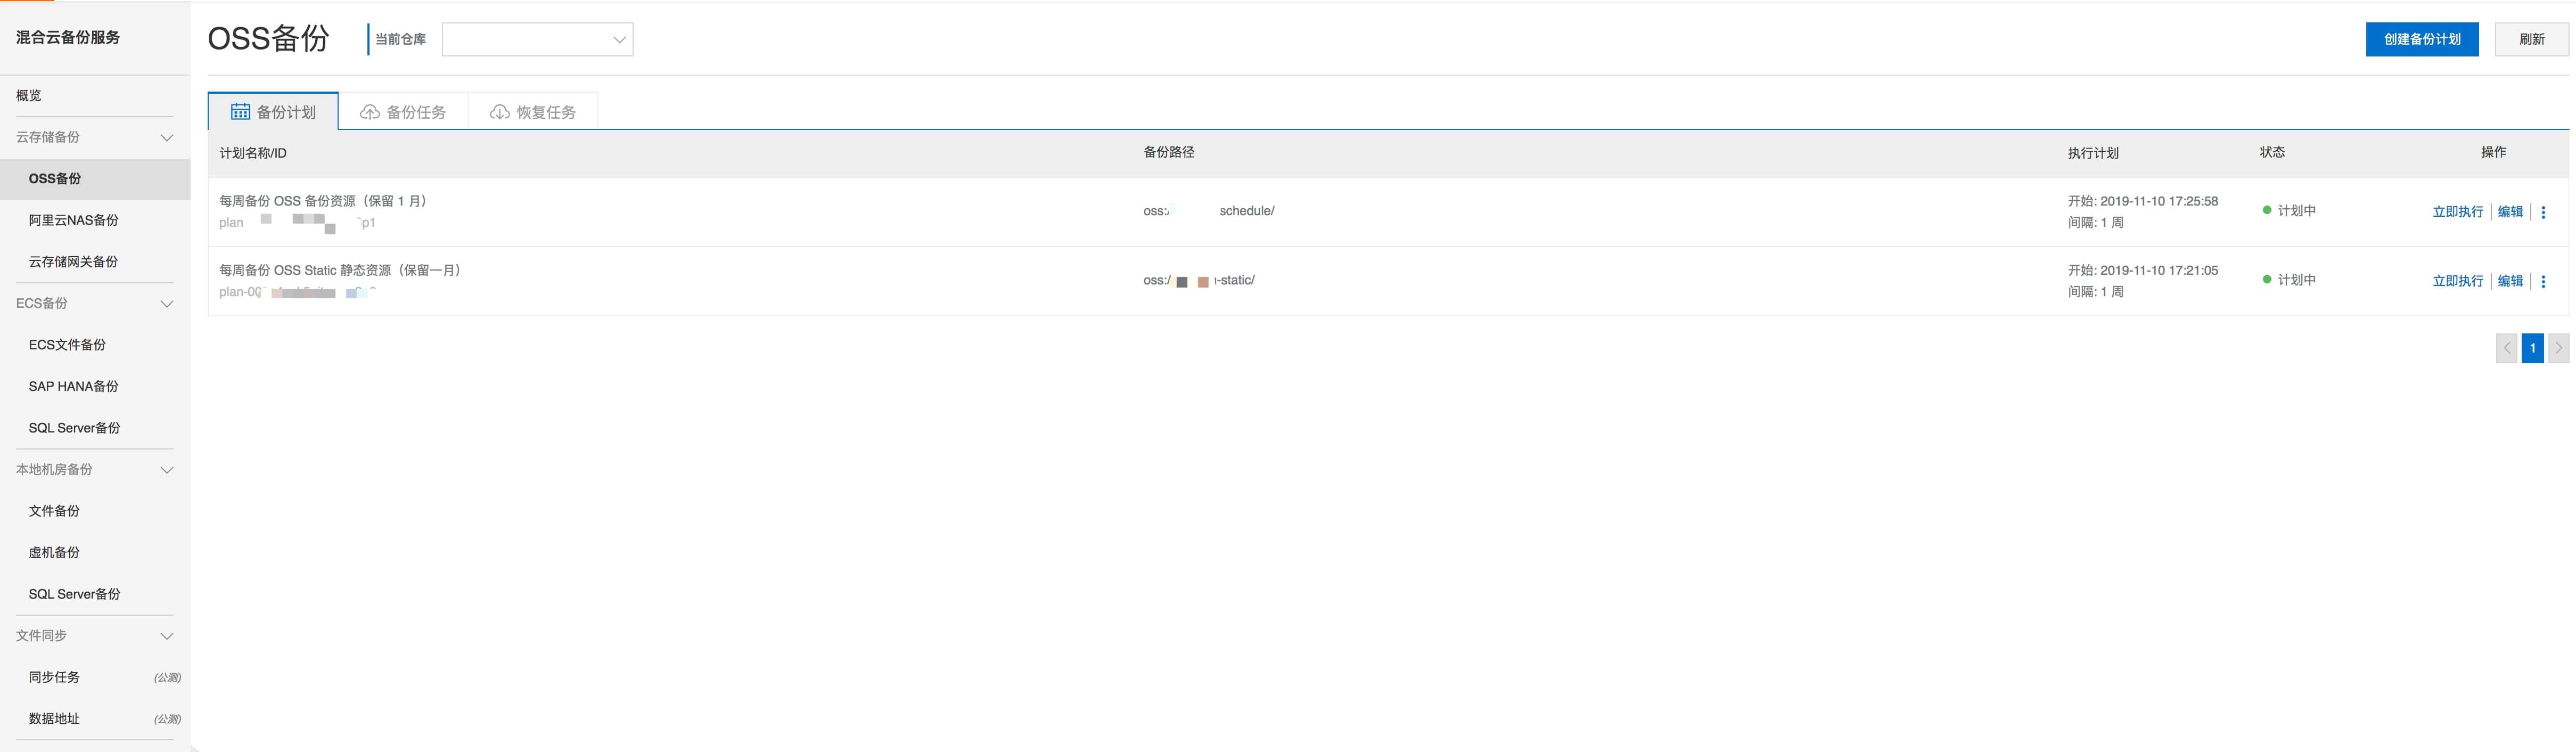Open 同步任务 in sidebar
2576x752 pixels.
point(54,677)
